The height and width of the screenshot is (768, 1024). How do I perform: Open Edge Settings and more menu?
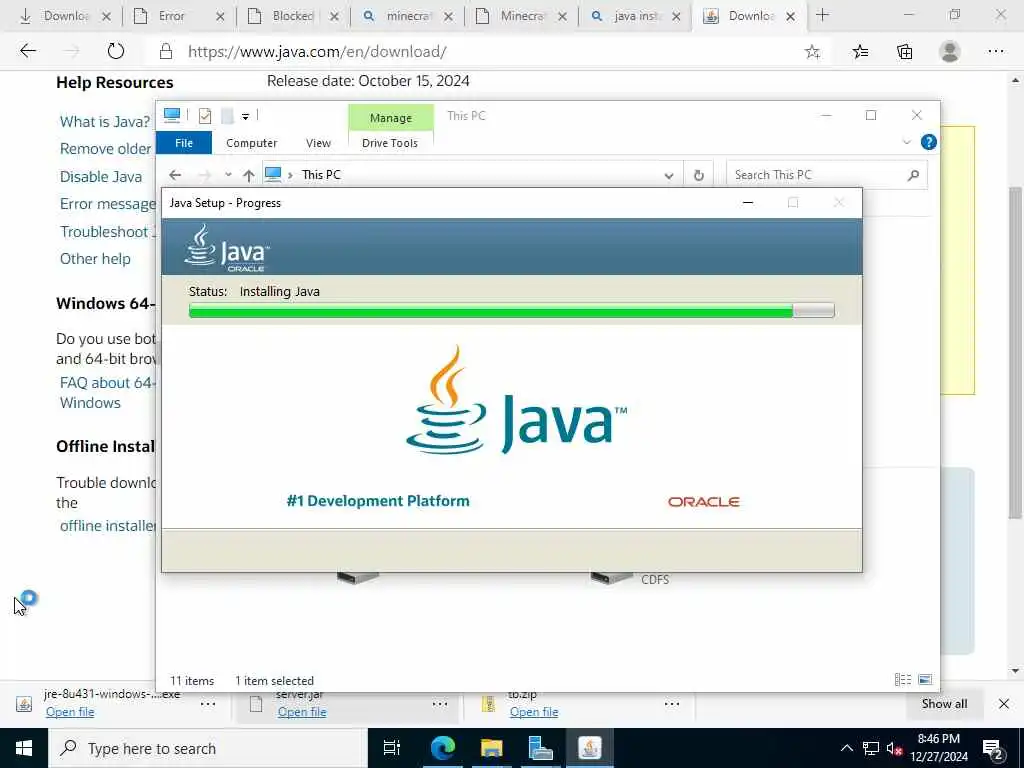[995, 51]
